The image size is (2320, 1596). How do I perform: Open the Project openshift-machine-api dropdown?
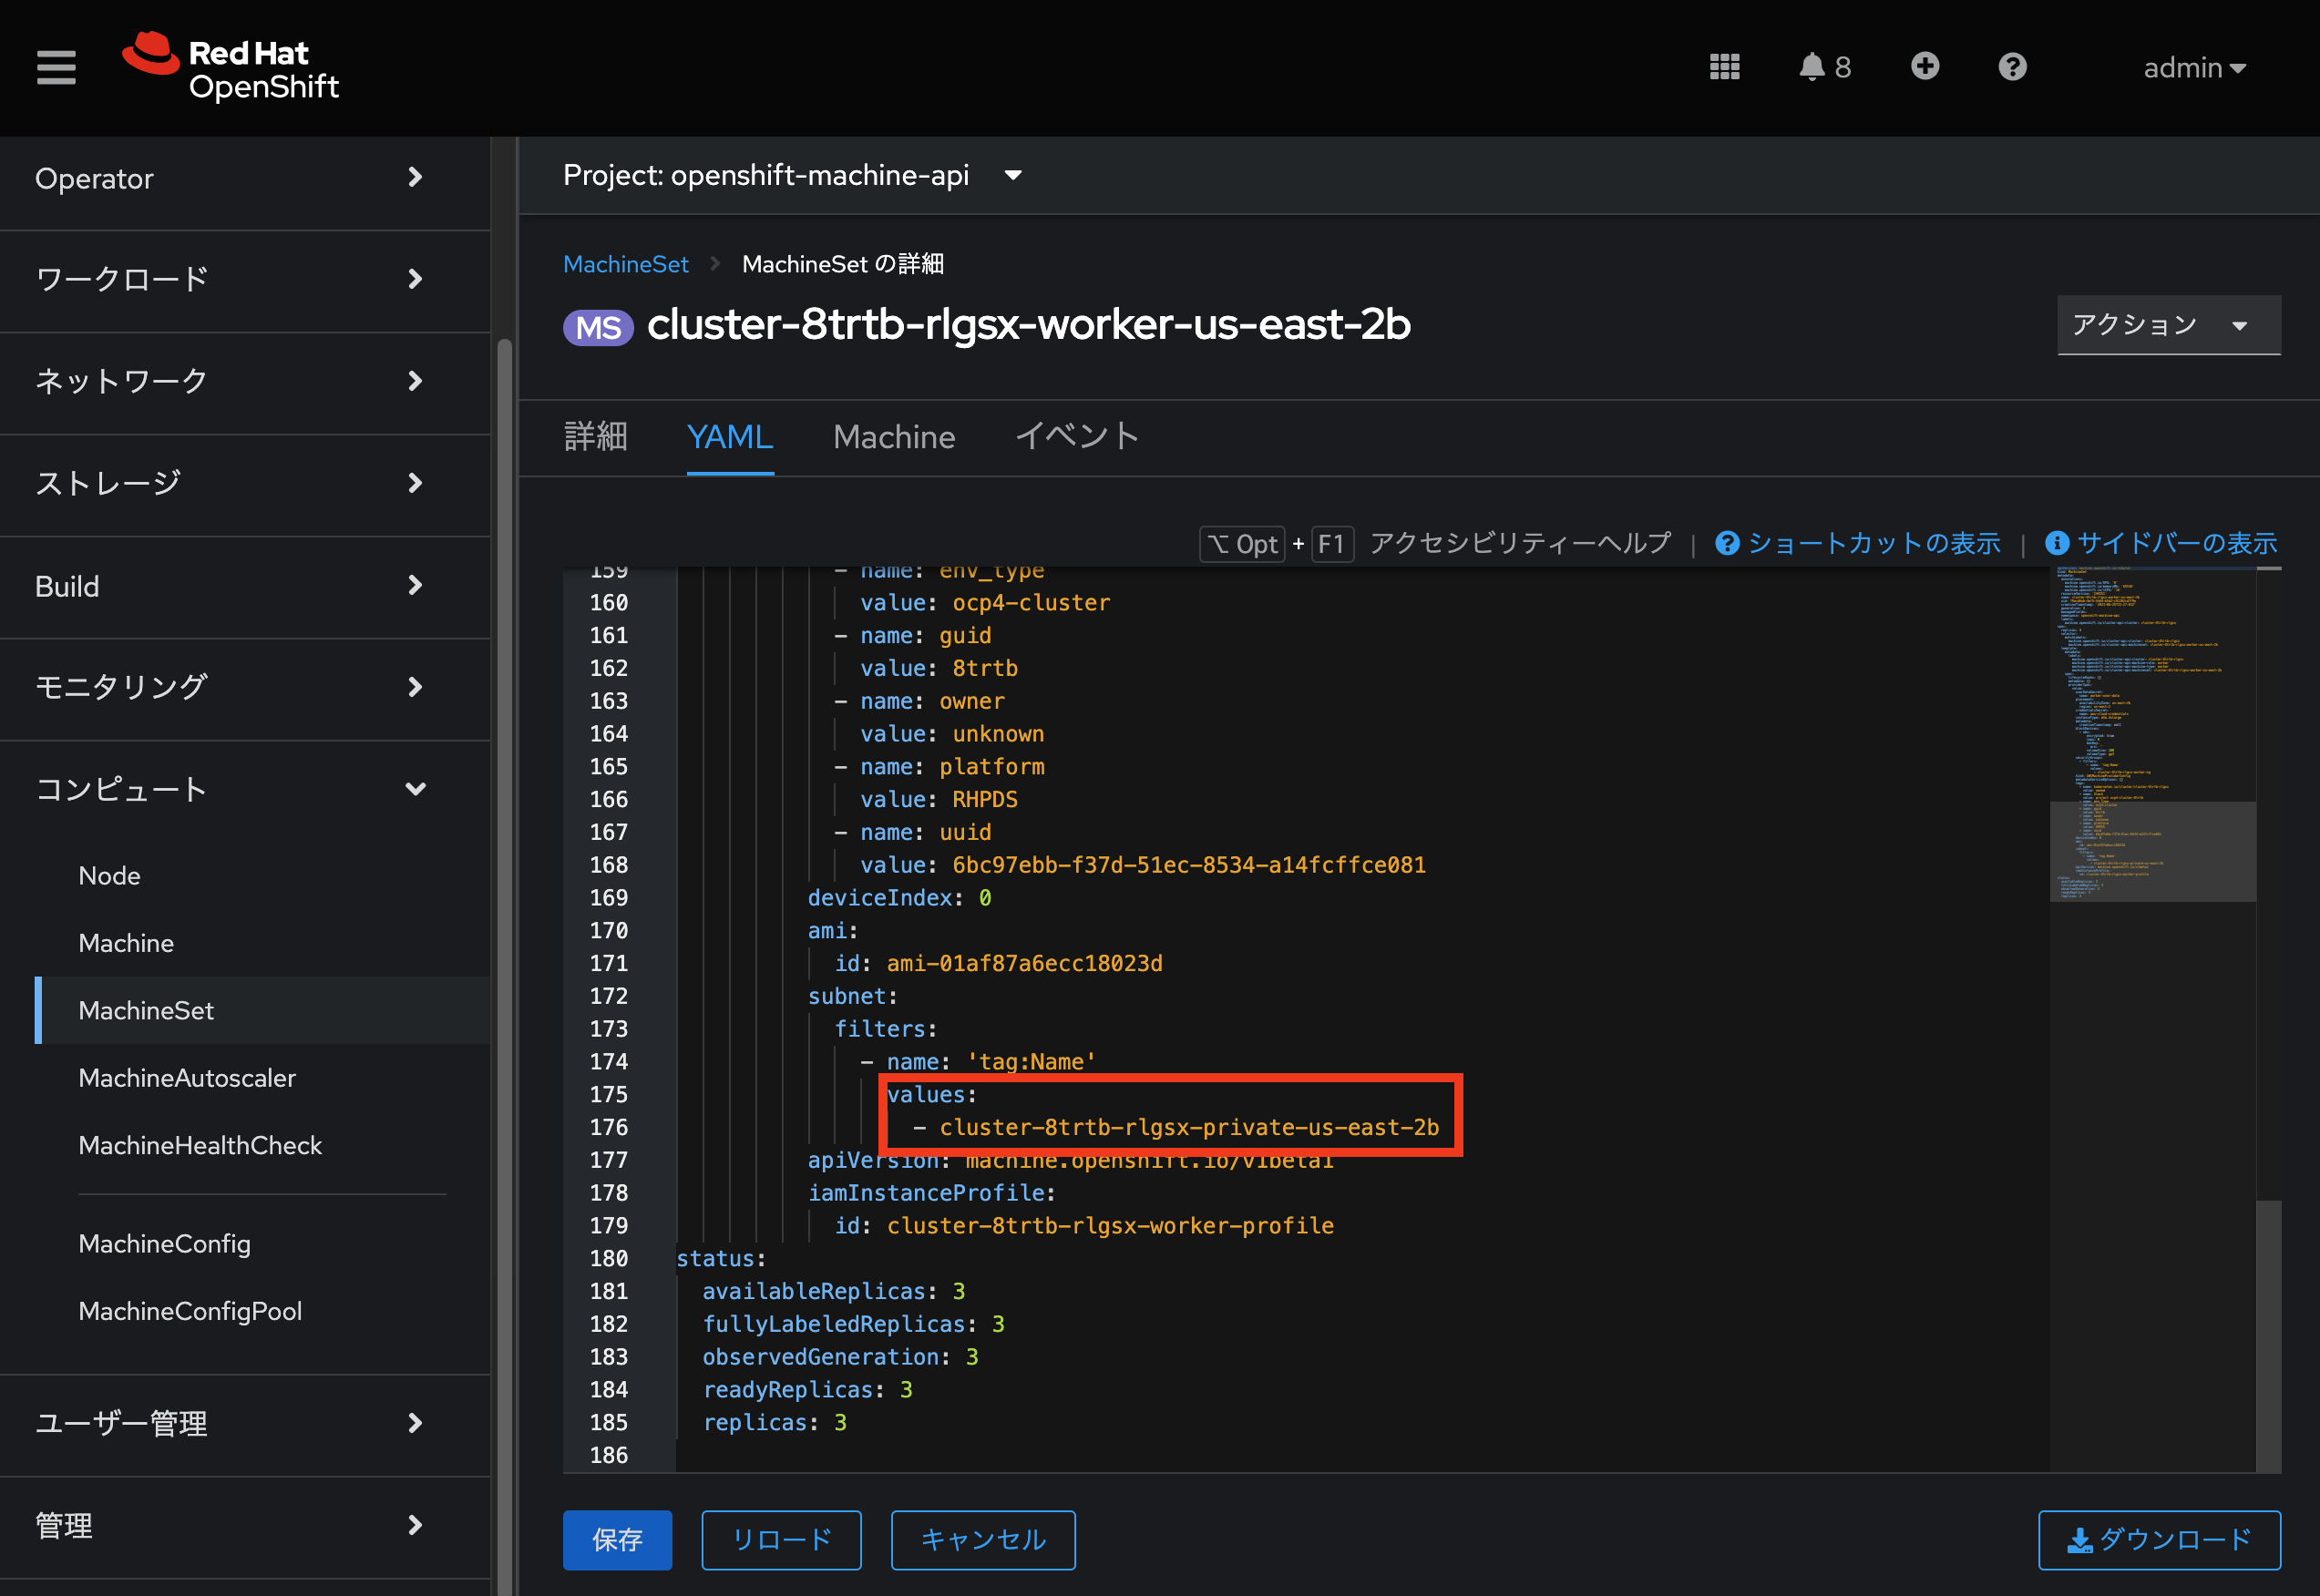pos(792,175)
